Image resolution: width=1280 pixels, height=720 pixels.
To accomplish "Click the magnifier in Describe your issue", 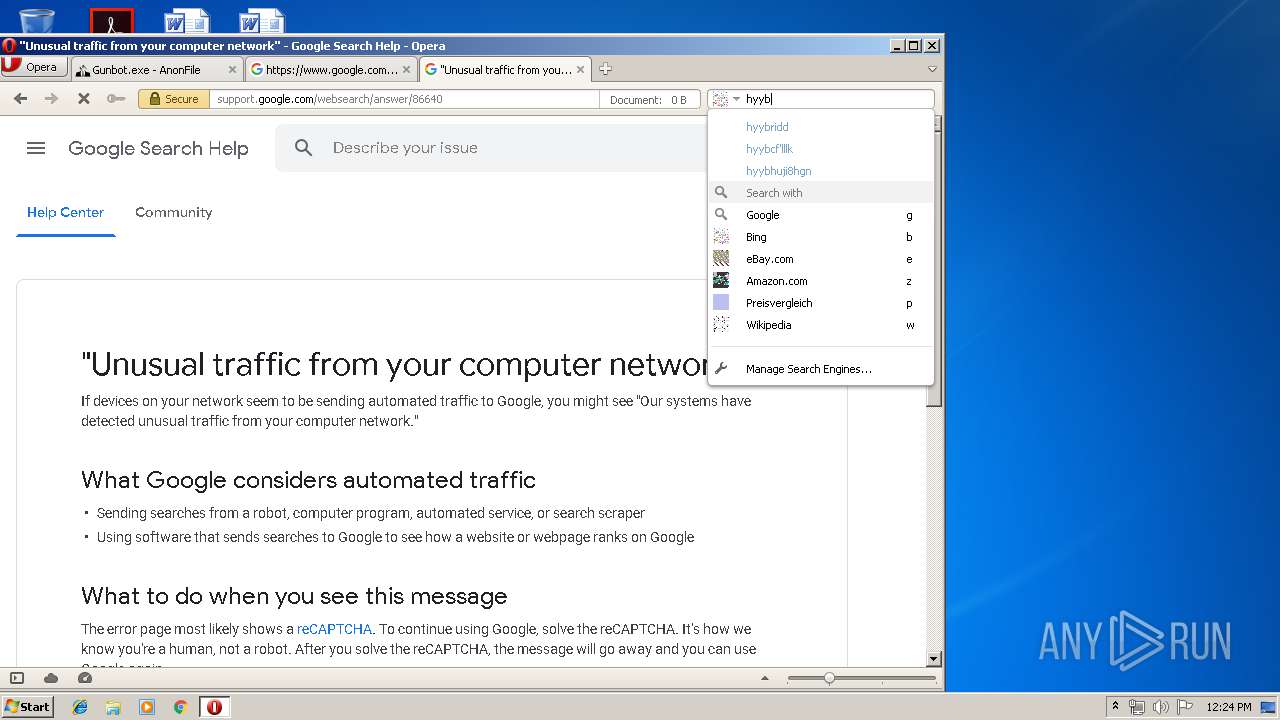I will click(304, 148).
